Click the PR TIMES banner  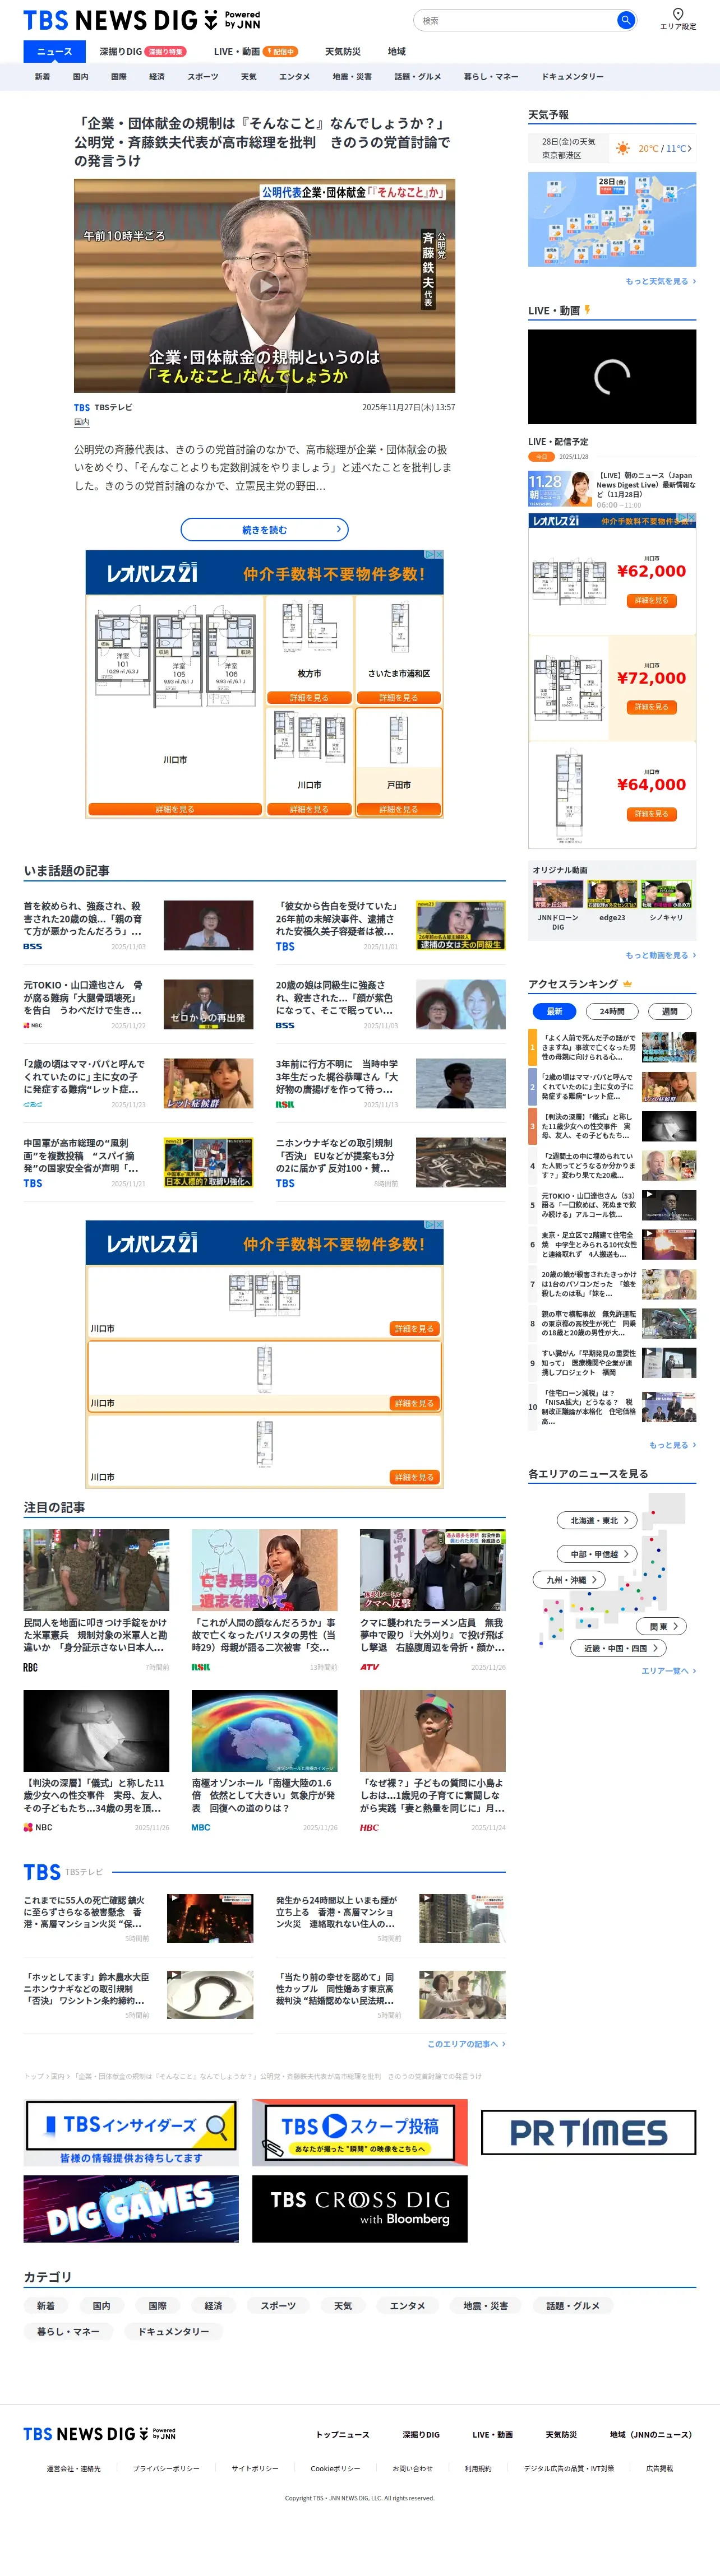point(588,2132)
